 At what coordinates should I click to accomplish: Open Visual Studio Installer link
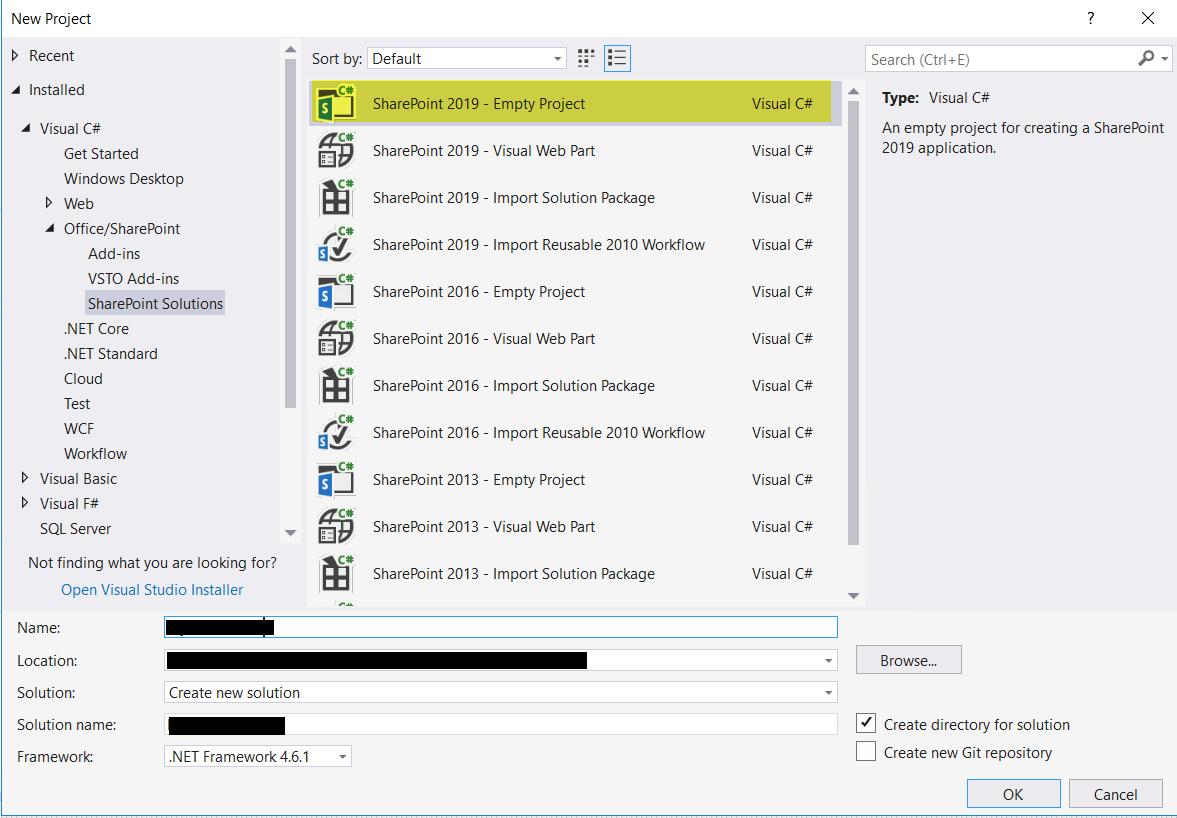tap(152, 590)
